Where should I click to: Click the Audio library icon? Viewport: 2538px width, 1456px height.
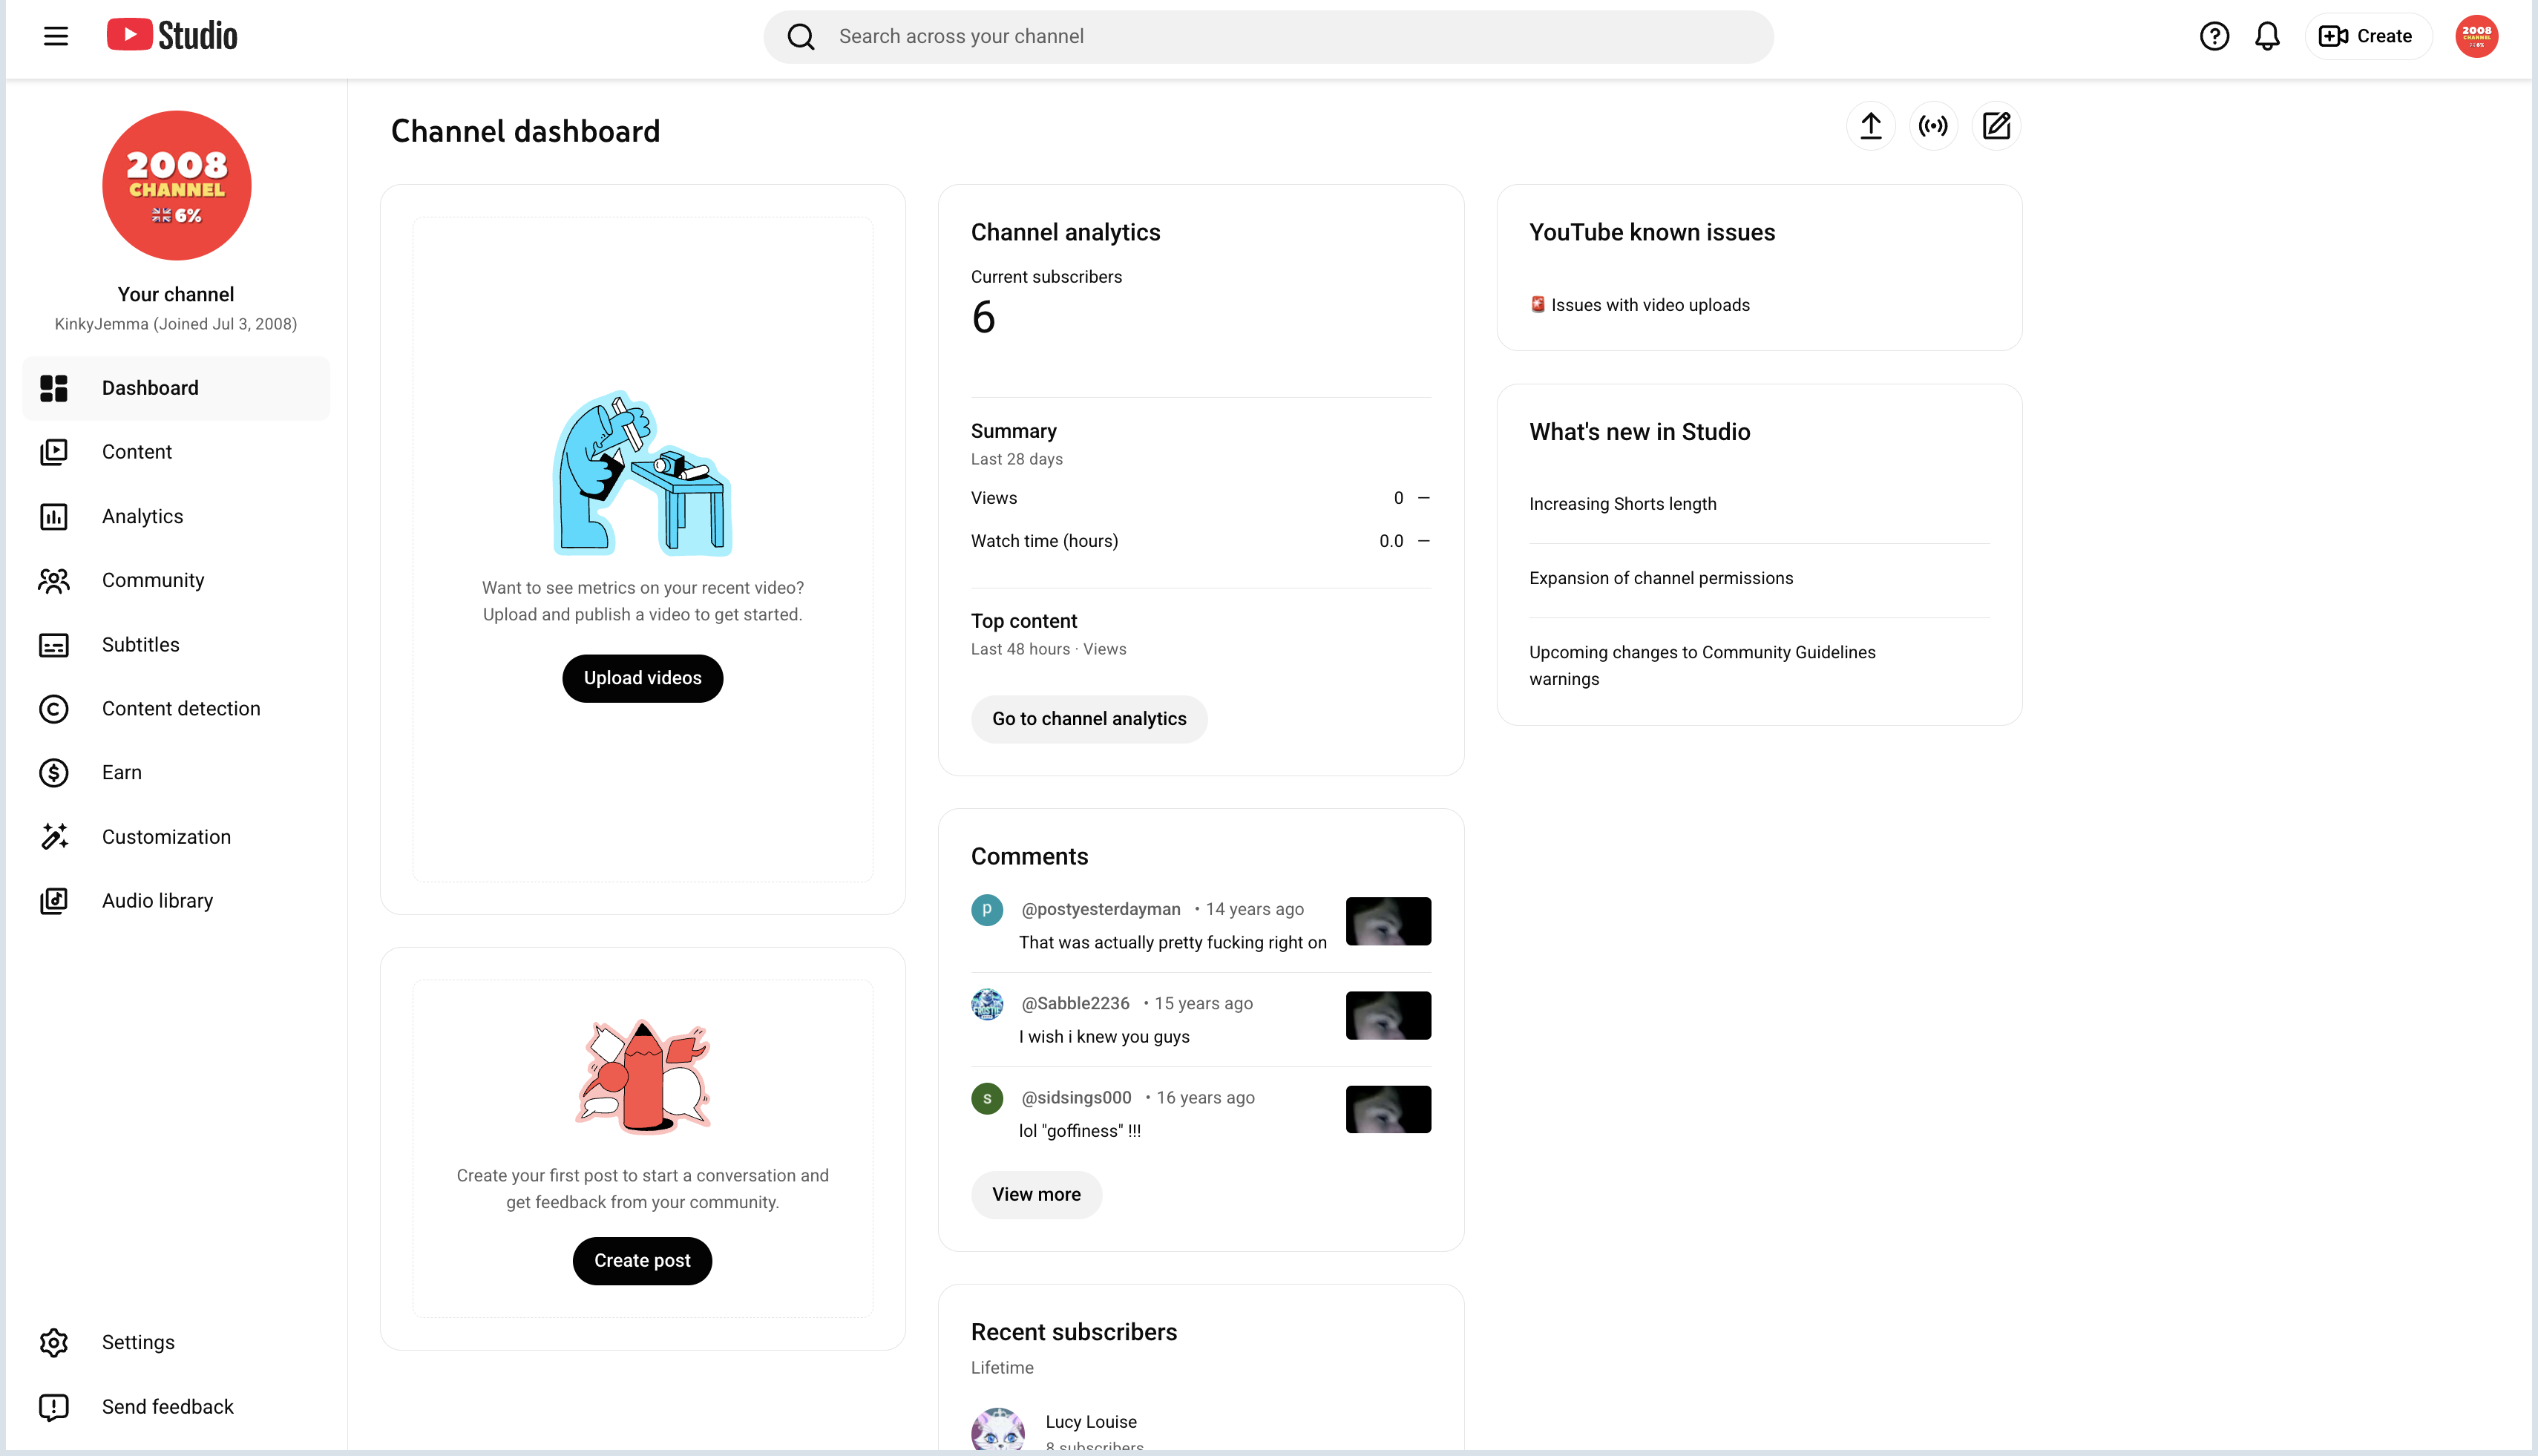54,901
